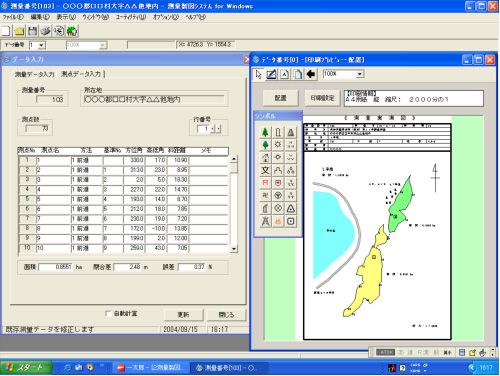Open the 表示(V) menu

tap(66, 17)
